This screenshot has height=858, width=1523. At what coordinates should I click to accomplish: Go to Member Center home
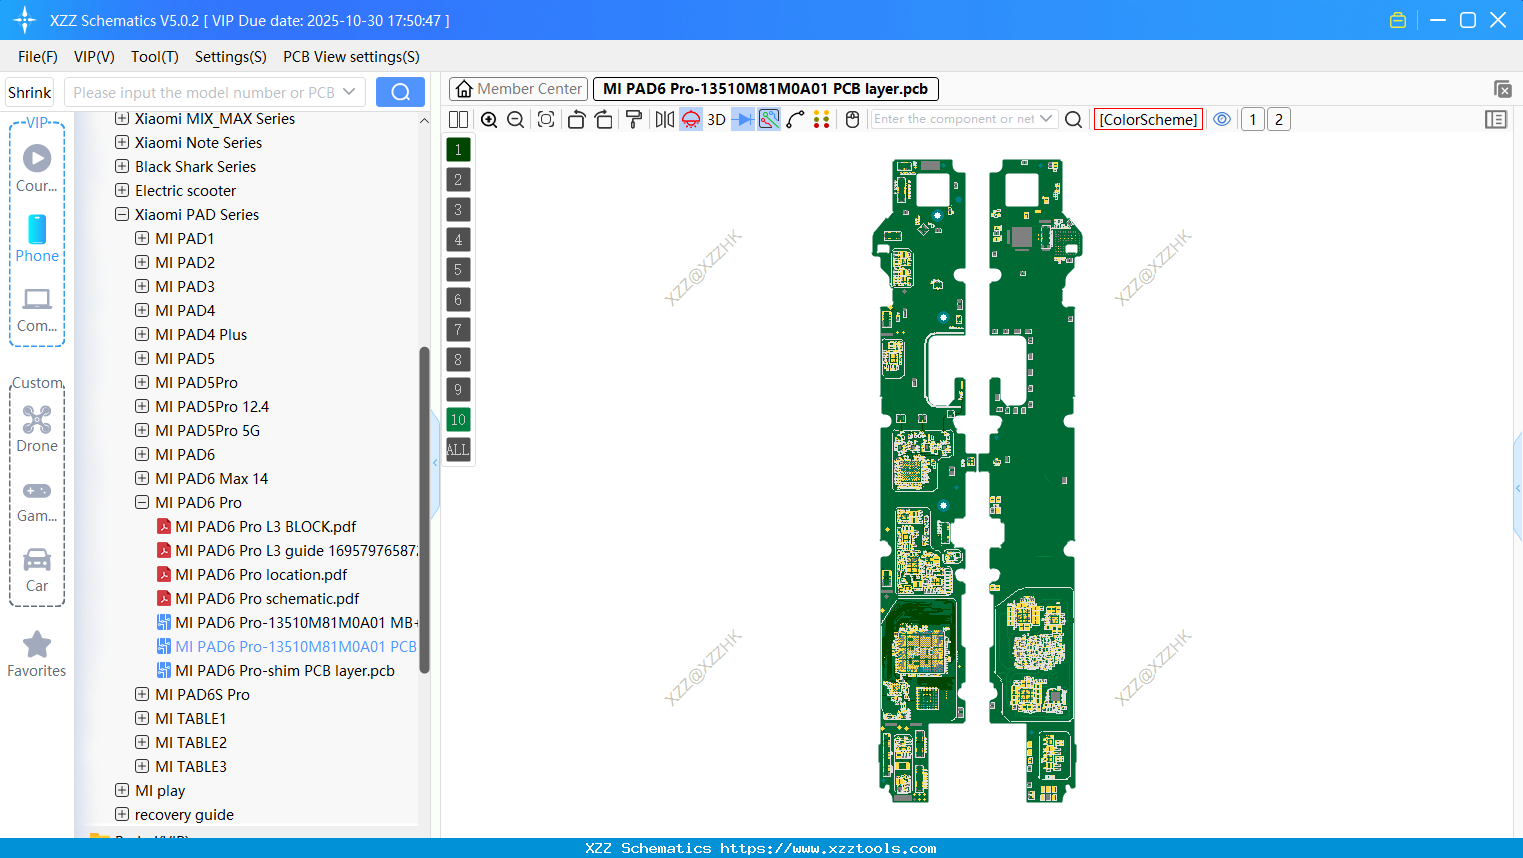[x=519, y=89]
